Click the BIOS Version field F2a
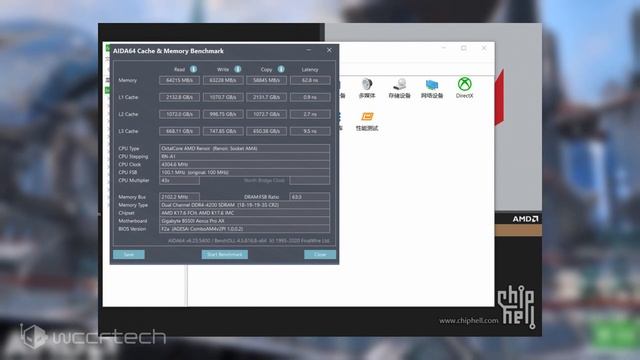640x360 pixels. click(x=244, y=229)
